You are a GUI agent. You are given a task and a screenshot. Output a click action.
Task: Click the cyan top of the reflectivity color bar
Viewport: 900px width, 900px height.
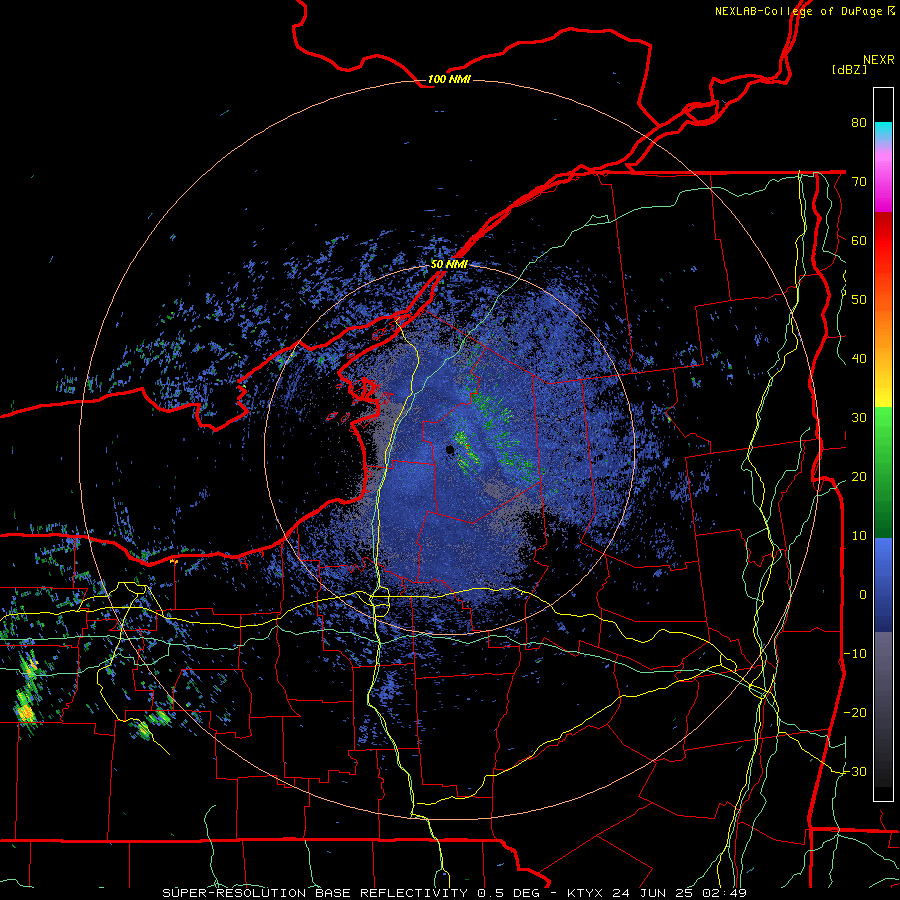click(883, 132)
